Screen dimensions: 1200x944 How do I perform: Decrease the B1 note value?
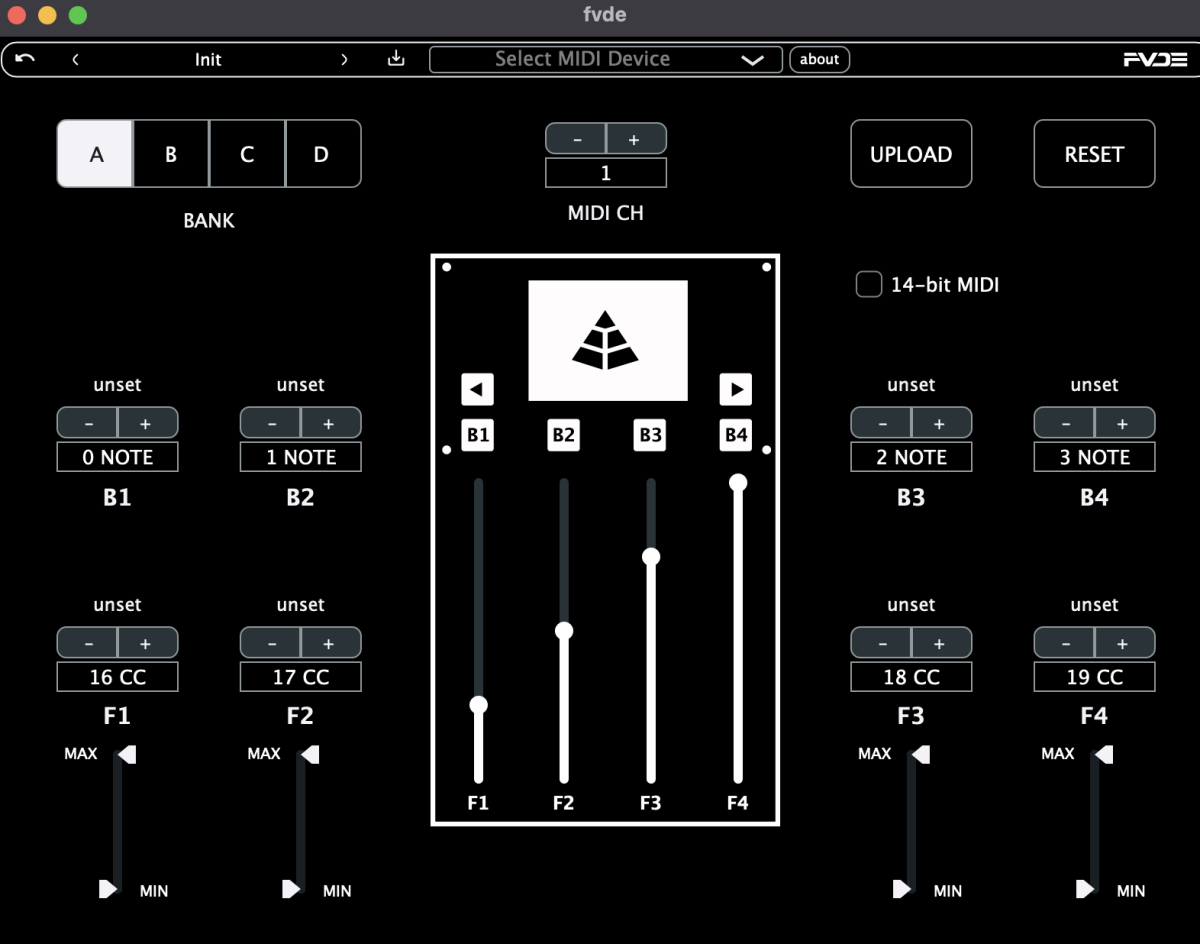click(x=87, y=423)
